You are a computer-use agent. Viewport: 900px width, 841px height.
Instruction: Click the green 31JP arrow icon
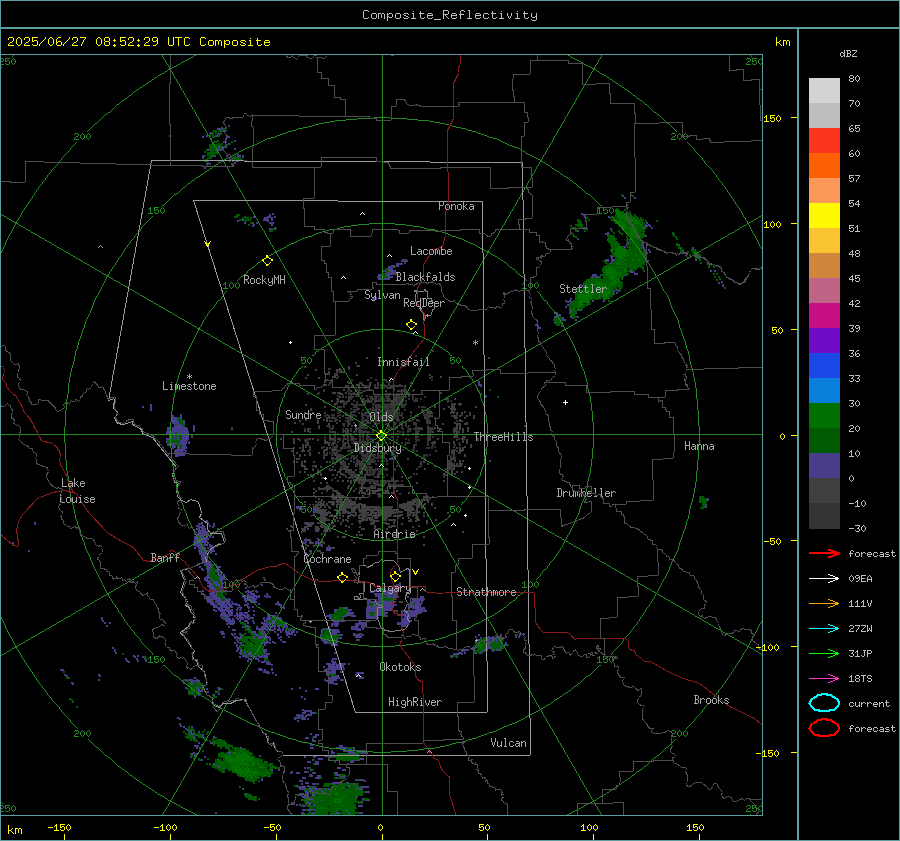[824, 653]
